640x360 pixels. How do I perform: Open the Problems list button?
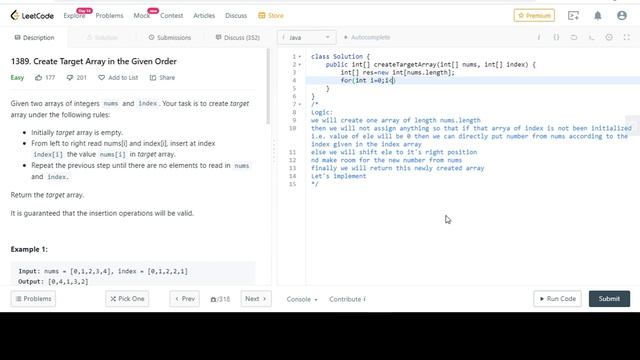[x=33, y=299]
